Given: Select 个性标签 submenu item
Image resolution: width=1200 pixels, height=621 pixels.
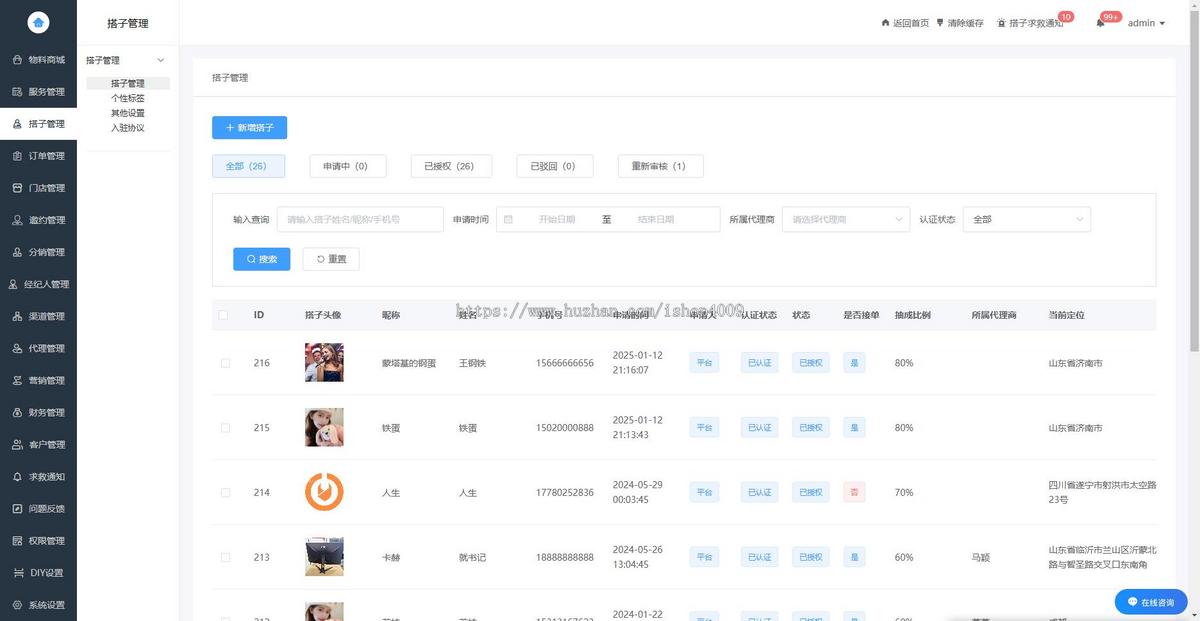Looking at the screenshot, I should 128,98.
